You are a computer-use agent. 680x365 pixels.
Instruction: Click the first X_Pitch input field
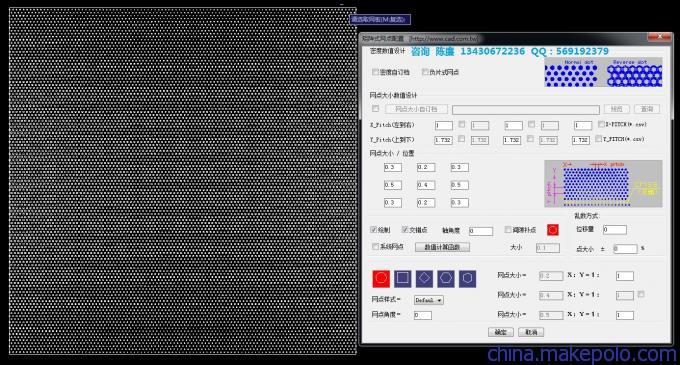tap(444, 126)
